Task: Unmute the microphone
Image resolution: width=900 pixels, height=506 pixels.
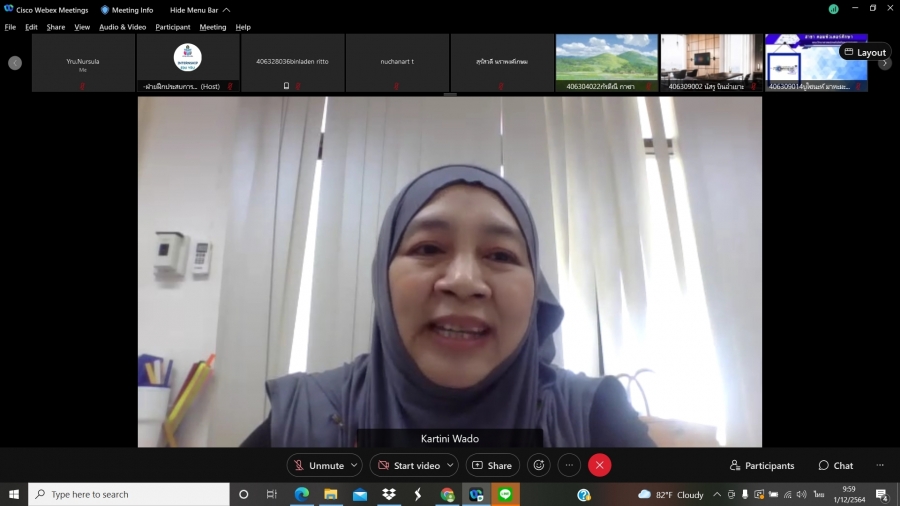Action: (x=317, y=465)
